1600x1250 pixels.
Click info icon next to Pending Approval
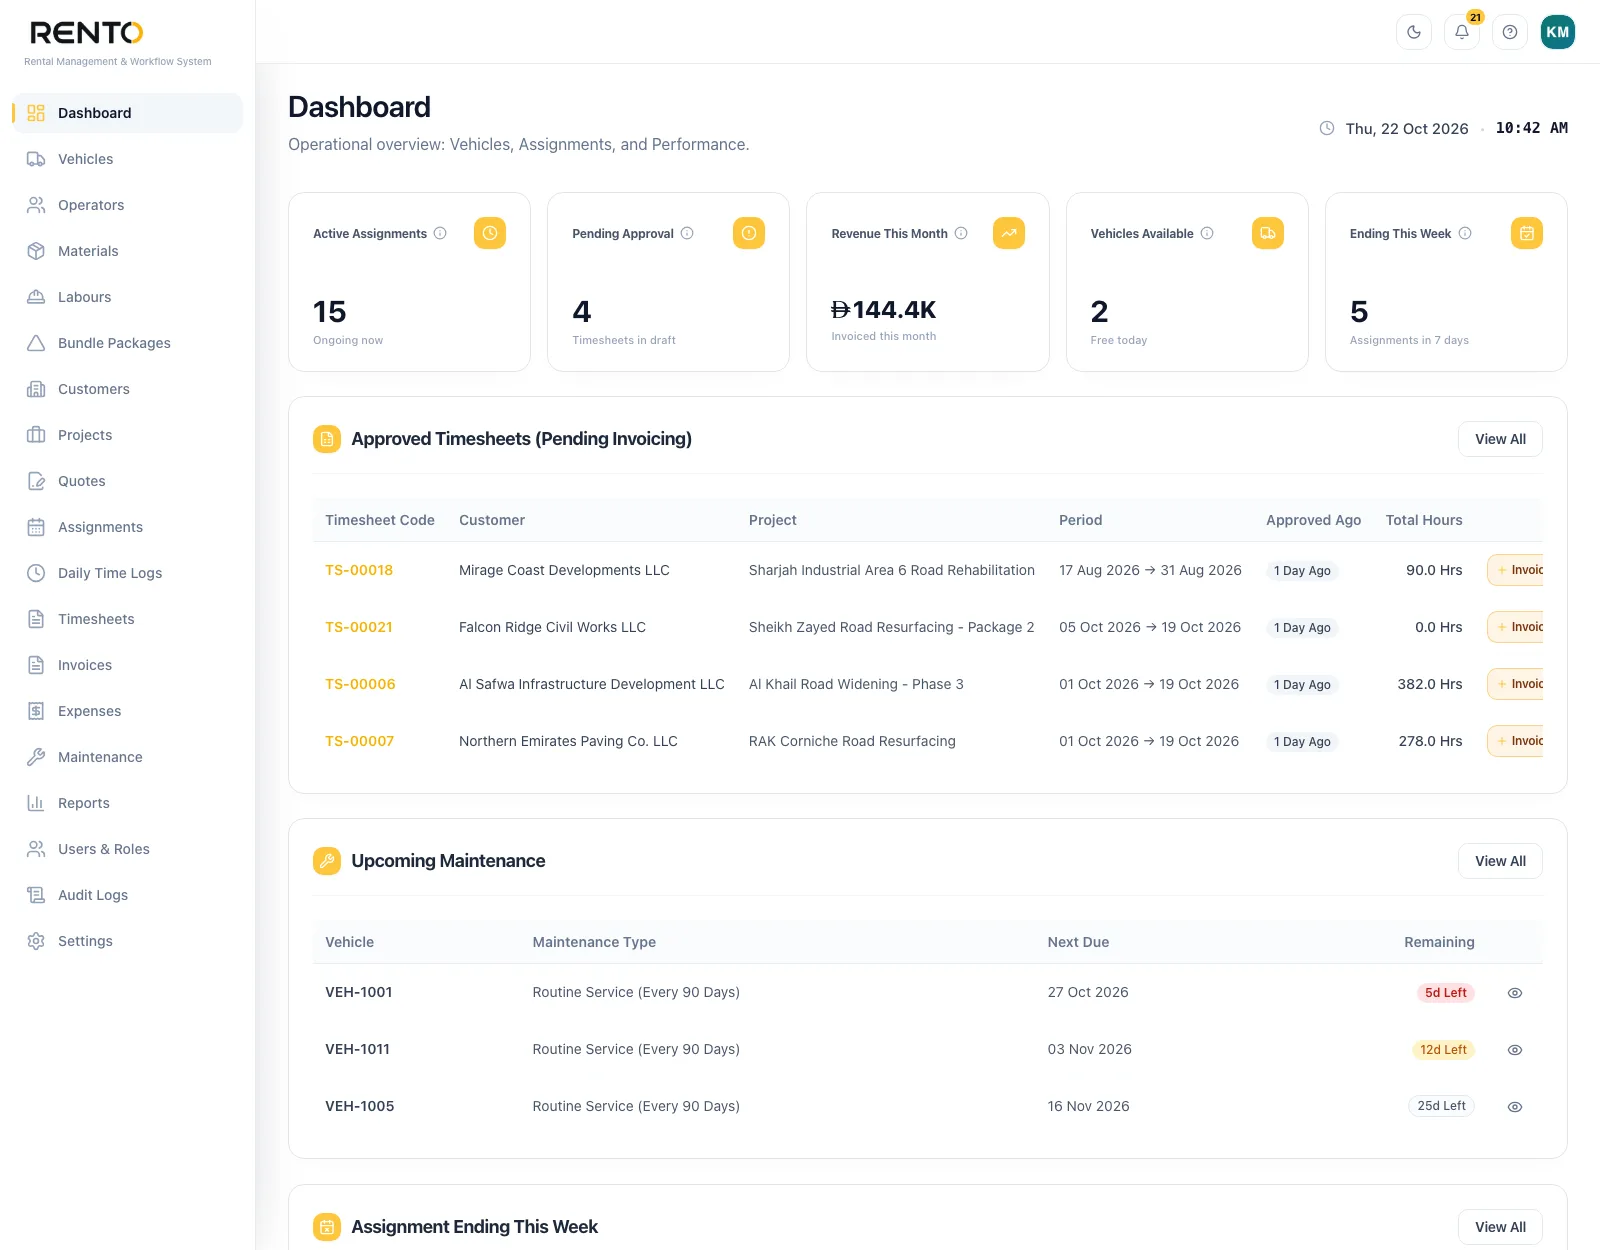tap(687, 233)
